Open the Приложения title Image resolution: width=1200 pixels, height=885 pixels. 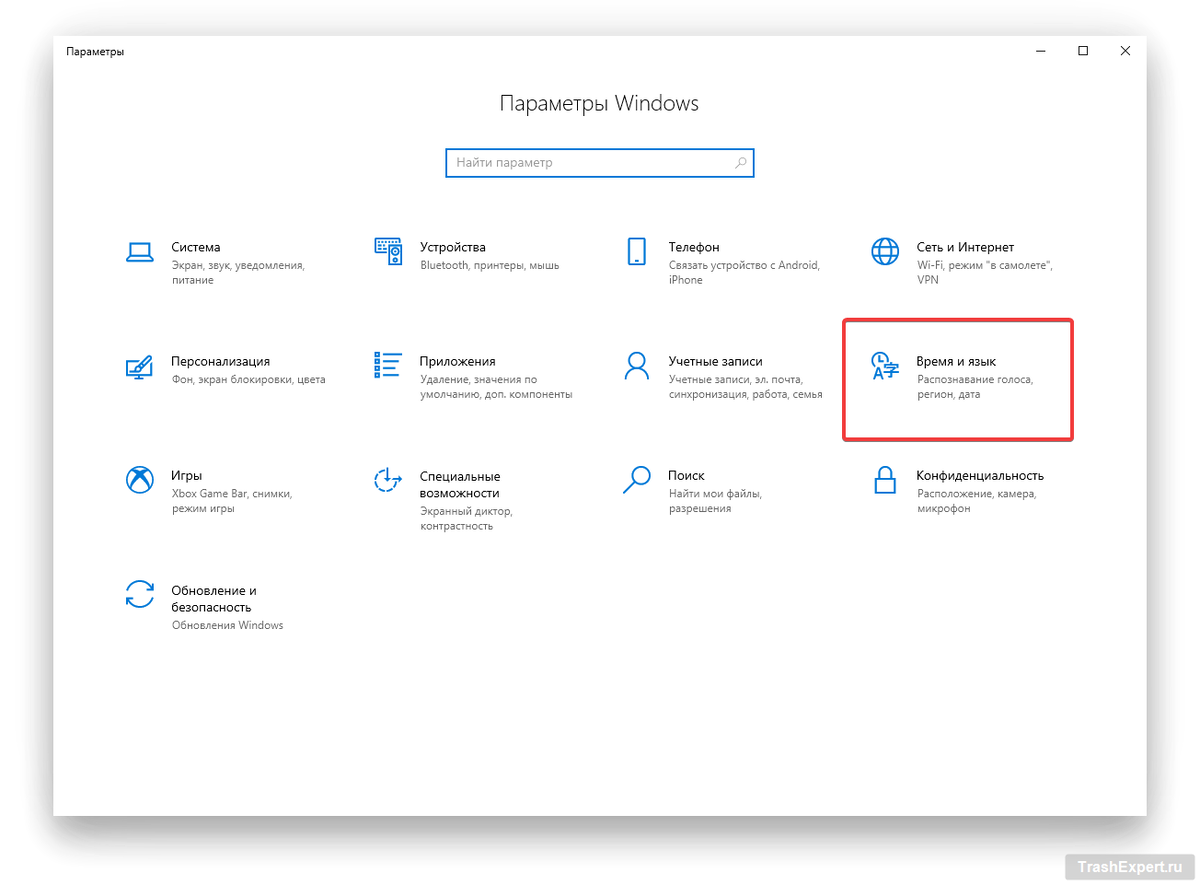click(x=458, y=361)
